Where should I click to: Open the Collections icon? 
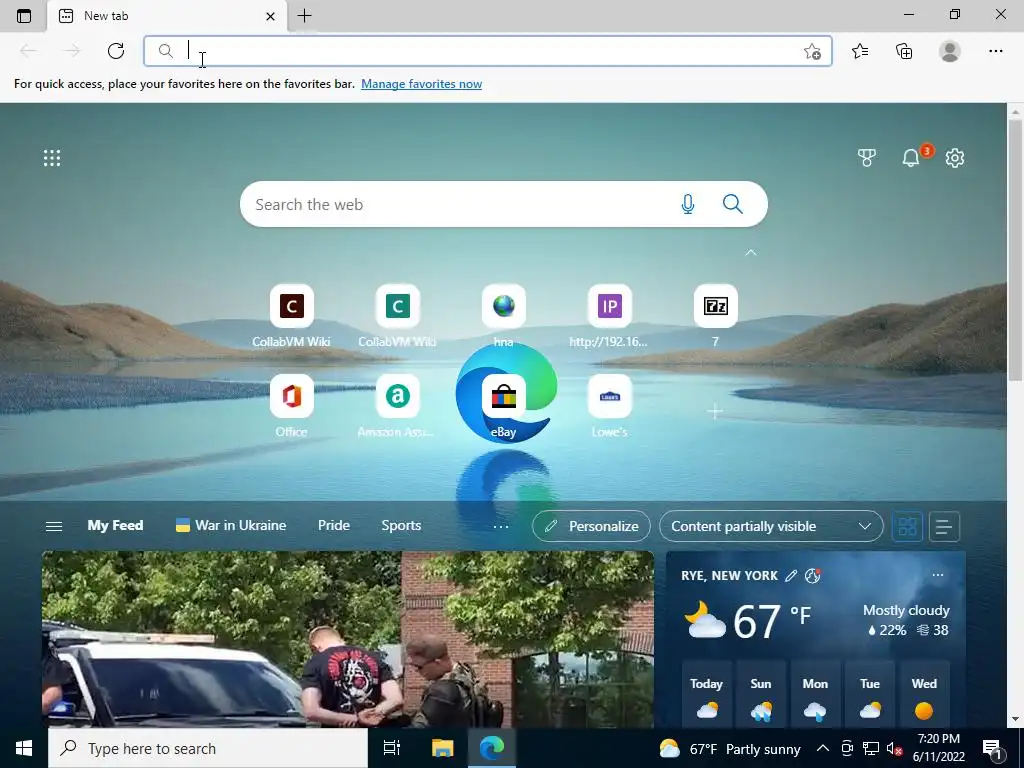coord(904,51)
